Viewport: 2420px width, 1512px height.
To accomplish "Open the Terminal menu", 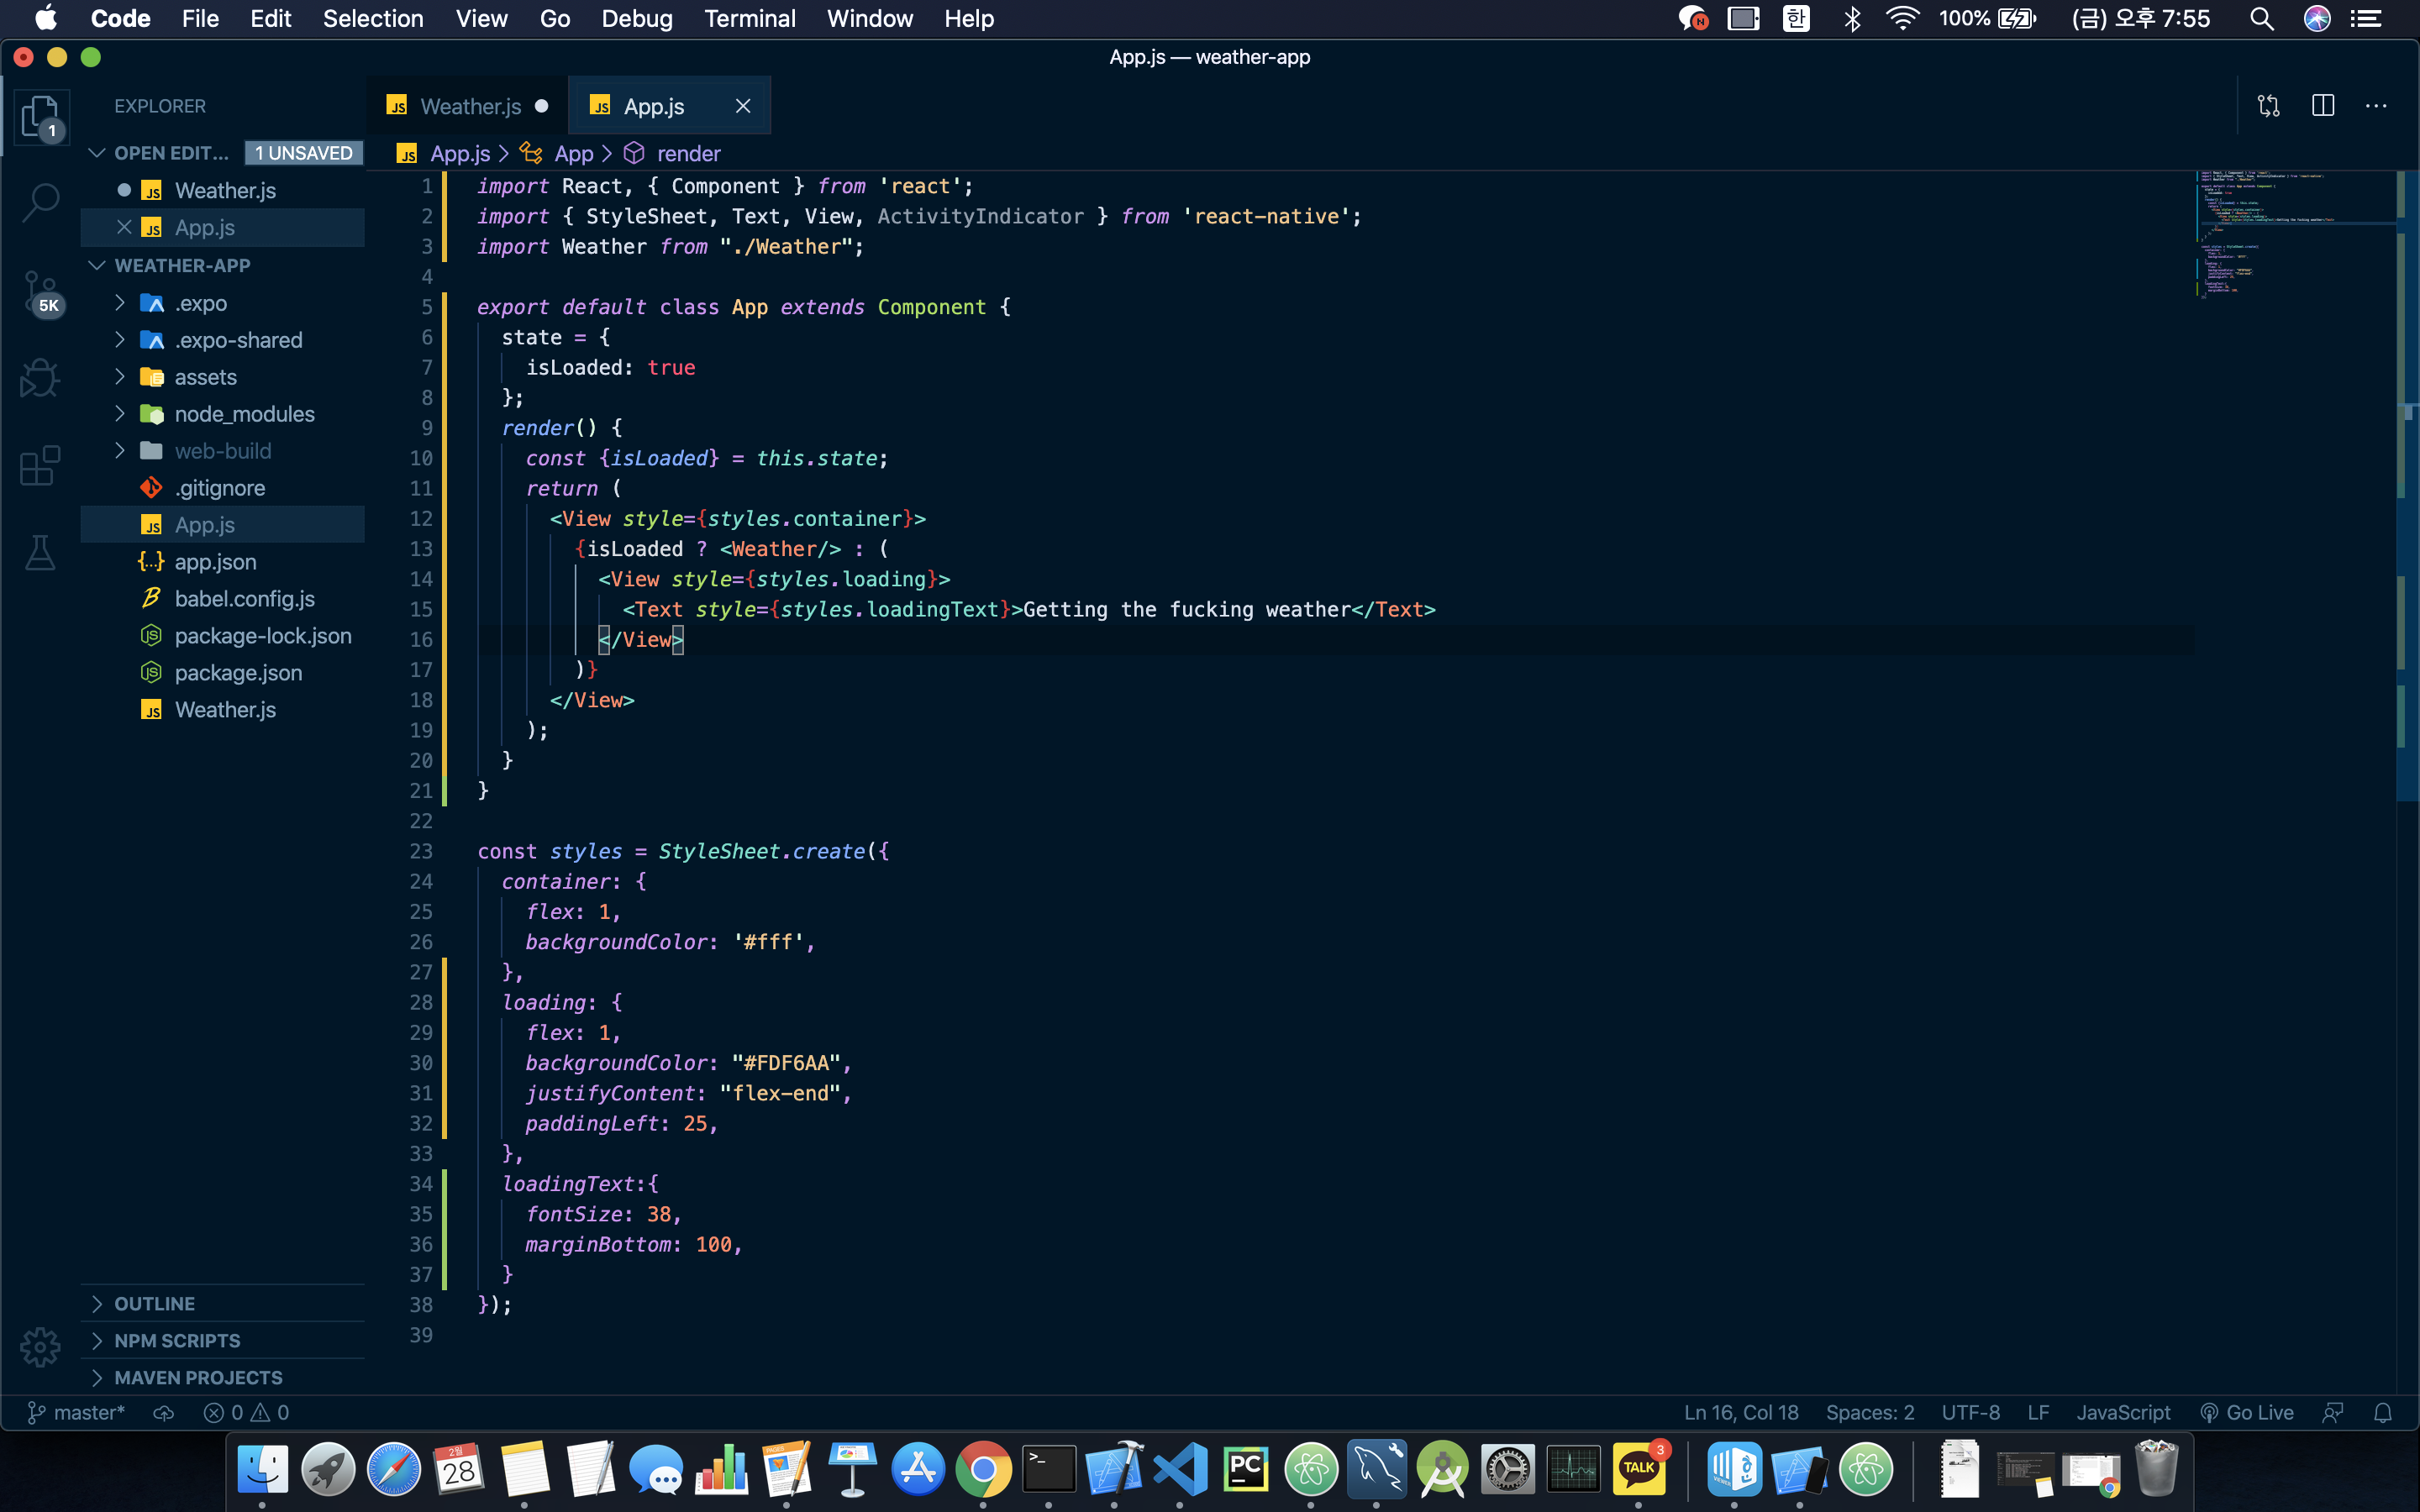I will (x=749, y=19).
